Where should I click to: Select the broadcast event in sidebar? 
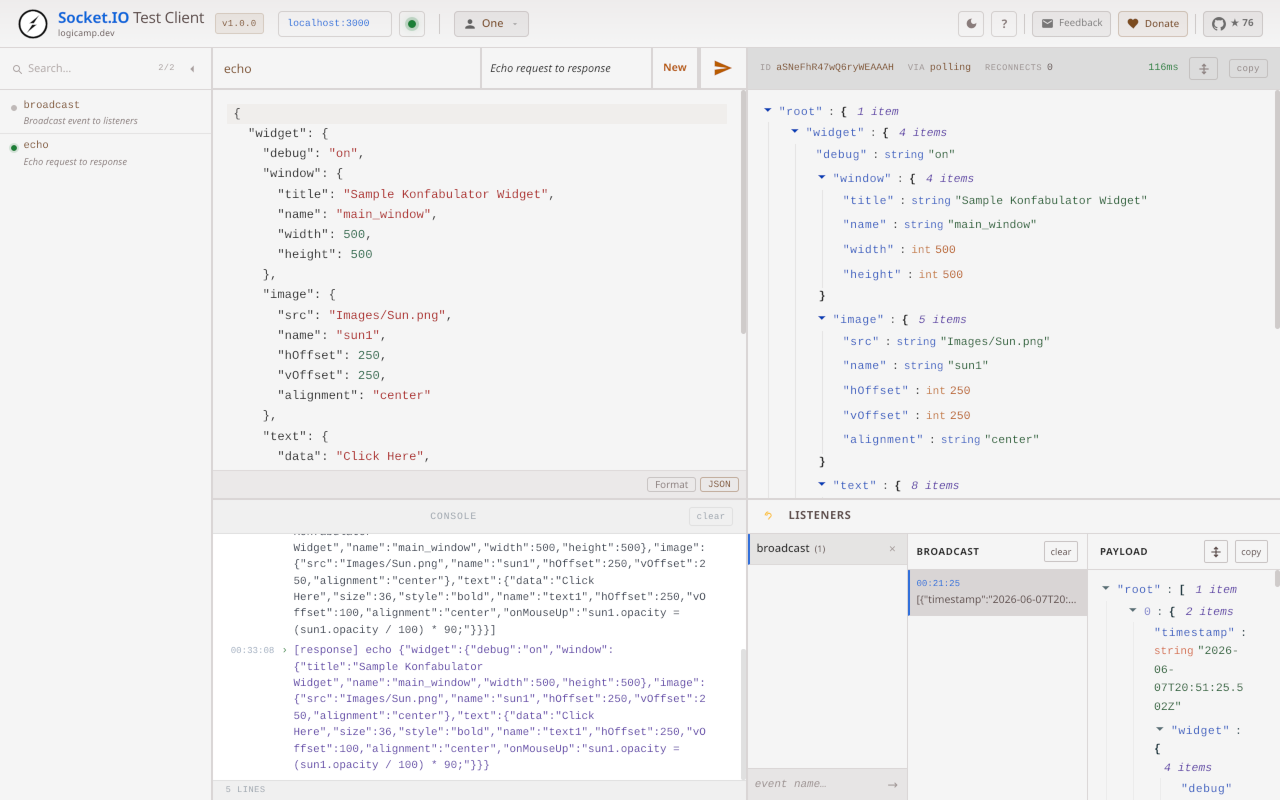pyautogui.click(x=105, y=112)
